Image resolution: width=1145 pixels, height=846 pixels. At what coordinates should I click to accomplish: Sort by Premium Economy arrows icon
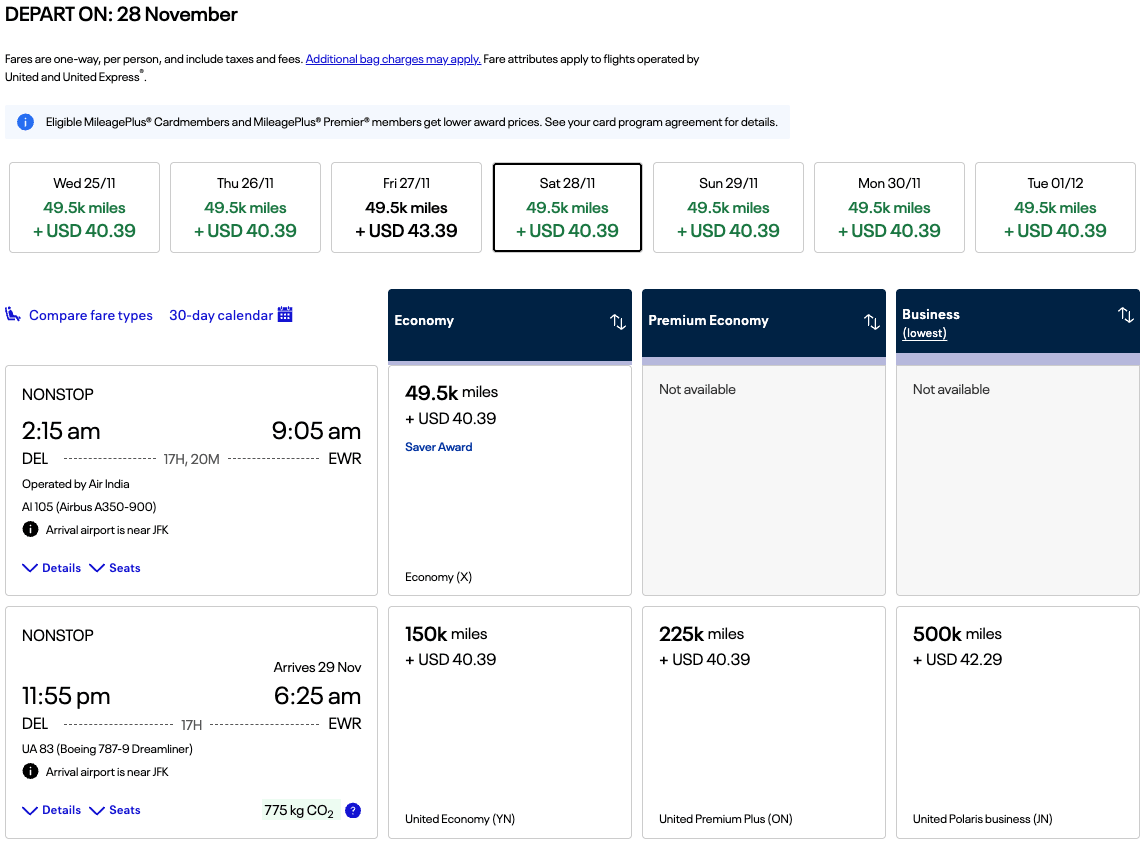point(872,321)
